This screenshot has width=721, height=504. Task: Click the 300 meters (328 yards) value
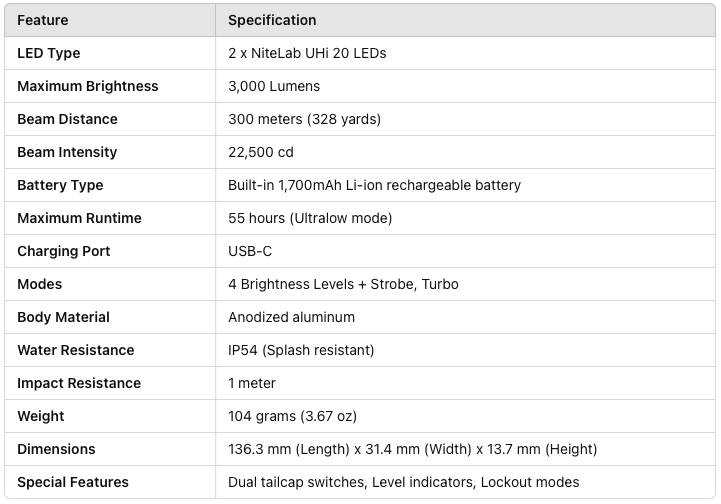coord(304,119)
